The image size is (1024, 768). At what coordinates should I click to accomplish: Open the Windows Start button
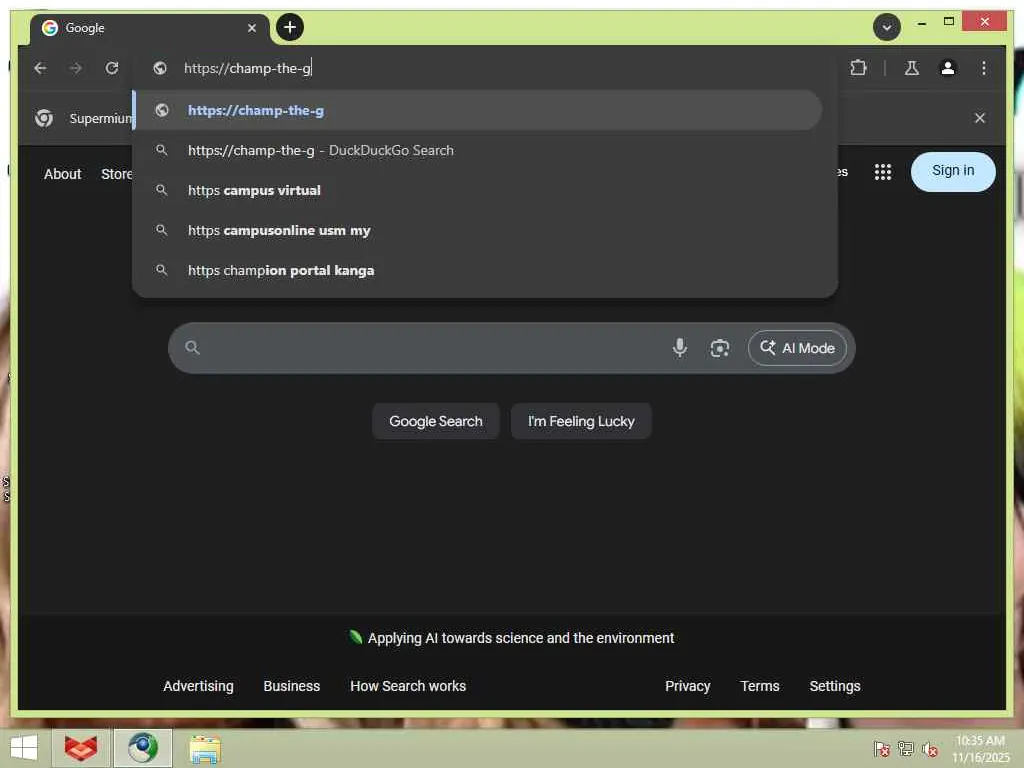[x=24, y=748]
